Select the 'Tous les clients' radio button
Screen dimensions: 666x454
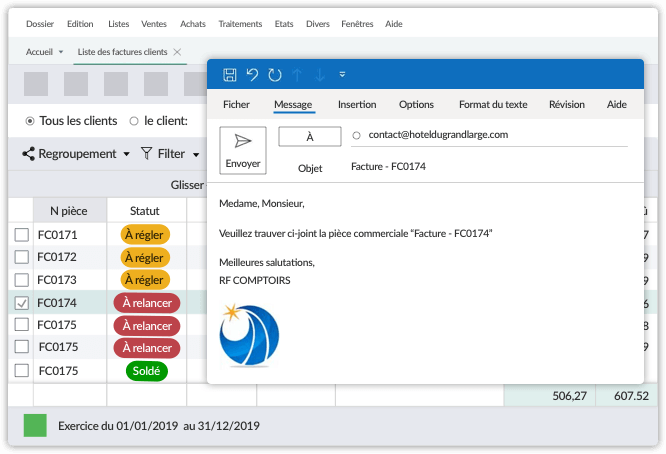29,121
